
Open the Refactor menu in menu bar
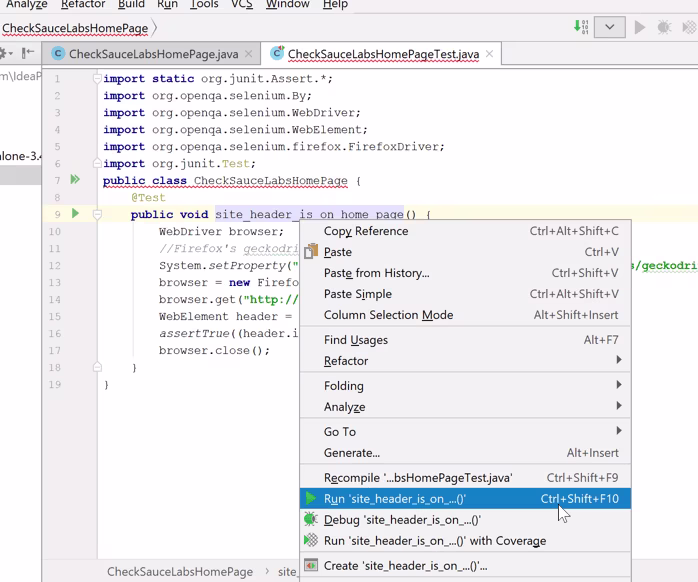83,4
